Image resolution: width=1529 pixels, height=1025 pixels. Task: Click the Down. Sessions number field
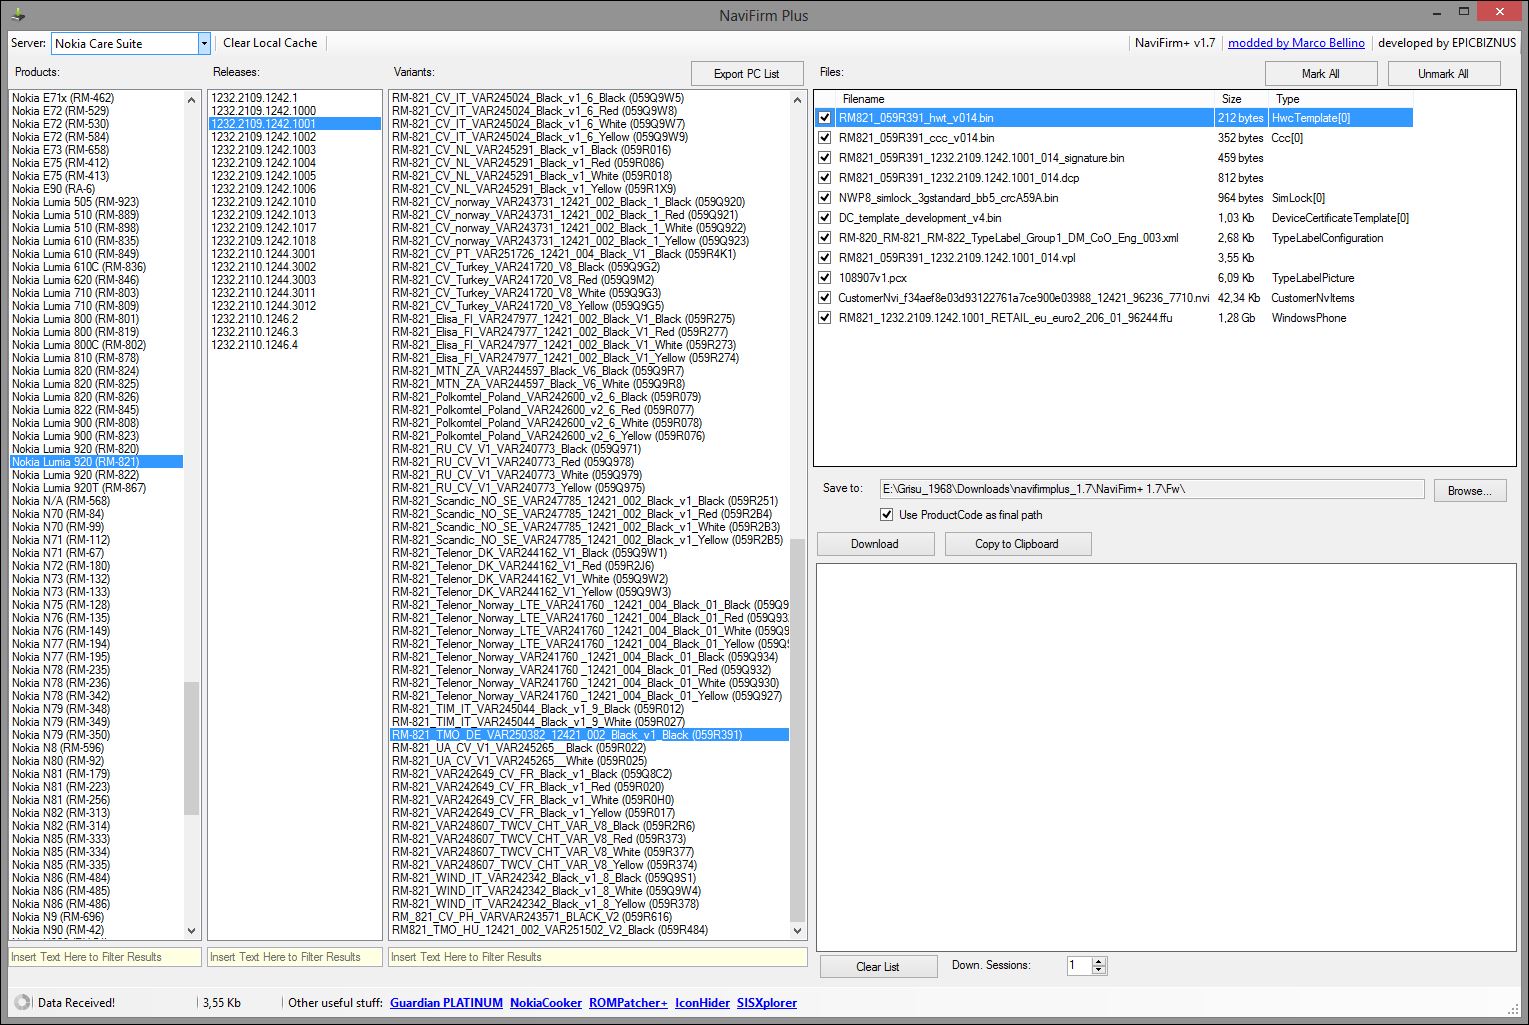[1079, 966]
